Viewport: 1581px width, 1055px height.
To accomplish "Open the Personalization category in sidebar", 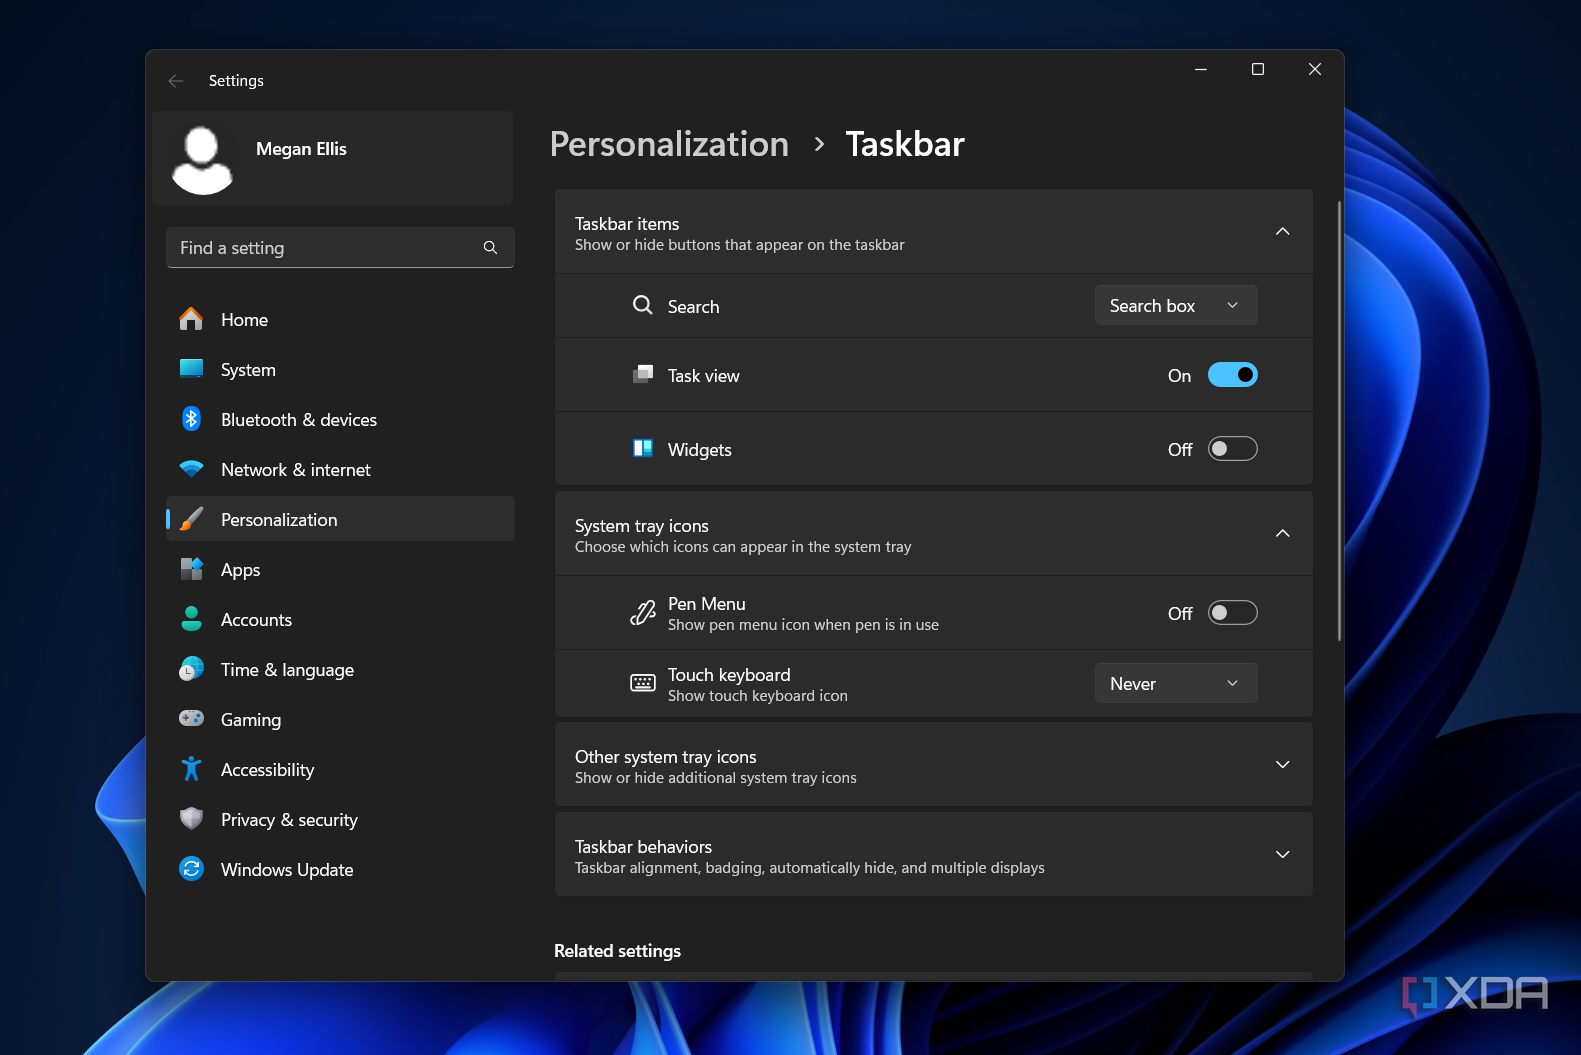I will [340, 519].
